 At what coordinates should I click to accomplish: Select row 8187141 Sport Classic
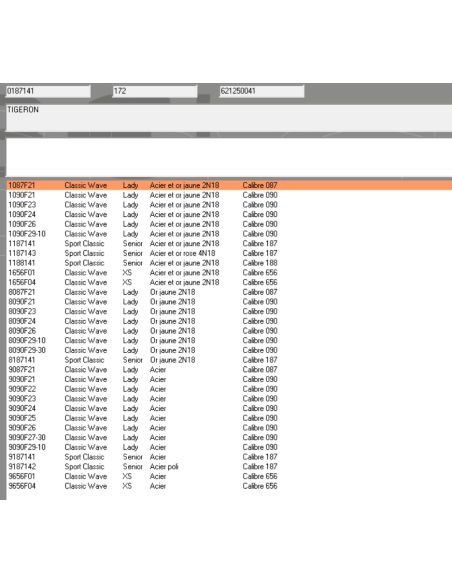pos(229,360)
